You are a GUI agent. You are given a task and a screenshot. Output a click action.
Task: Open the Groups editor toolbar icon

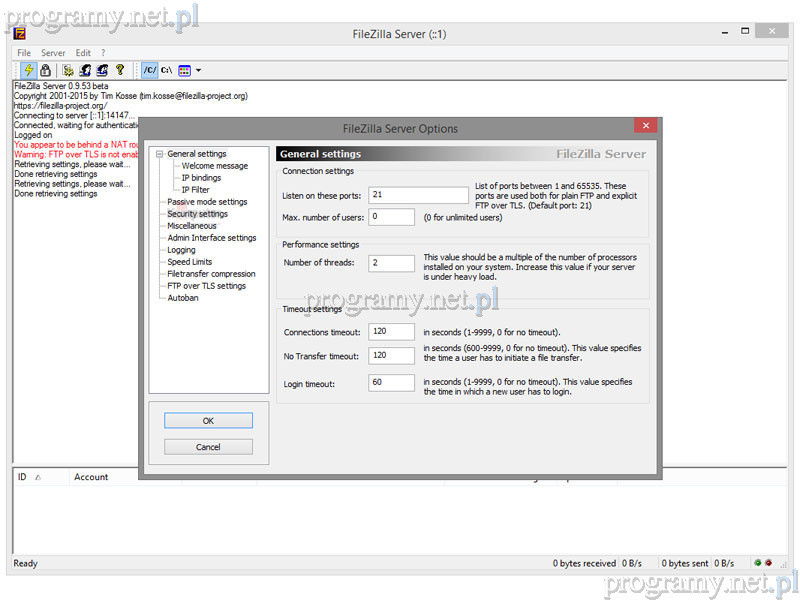102,71
